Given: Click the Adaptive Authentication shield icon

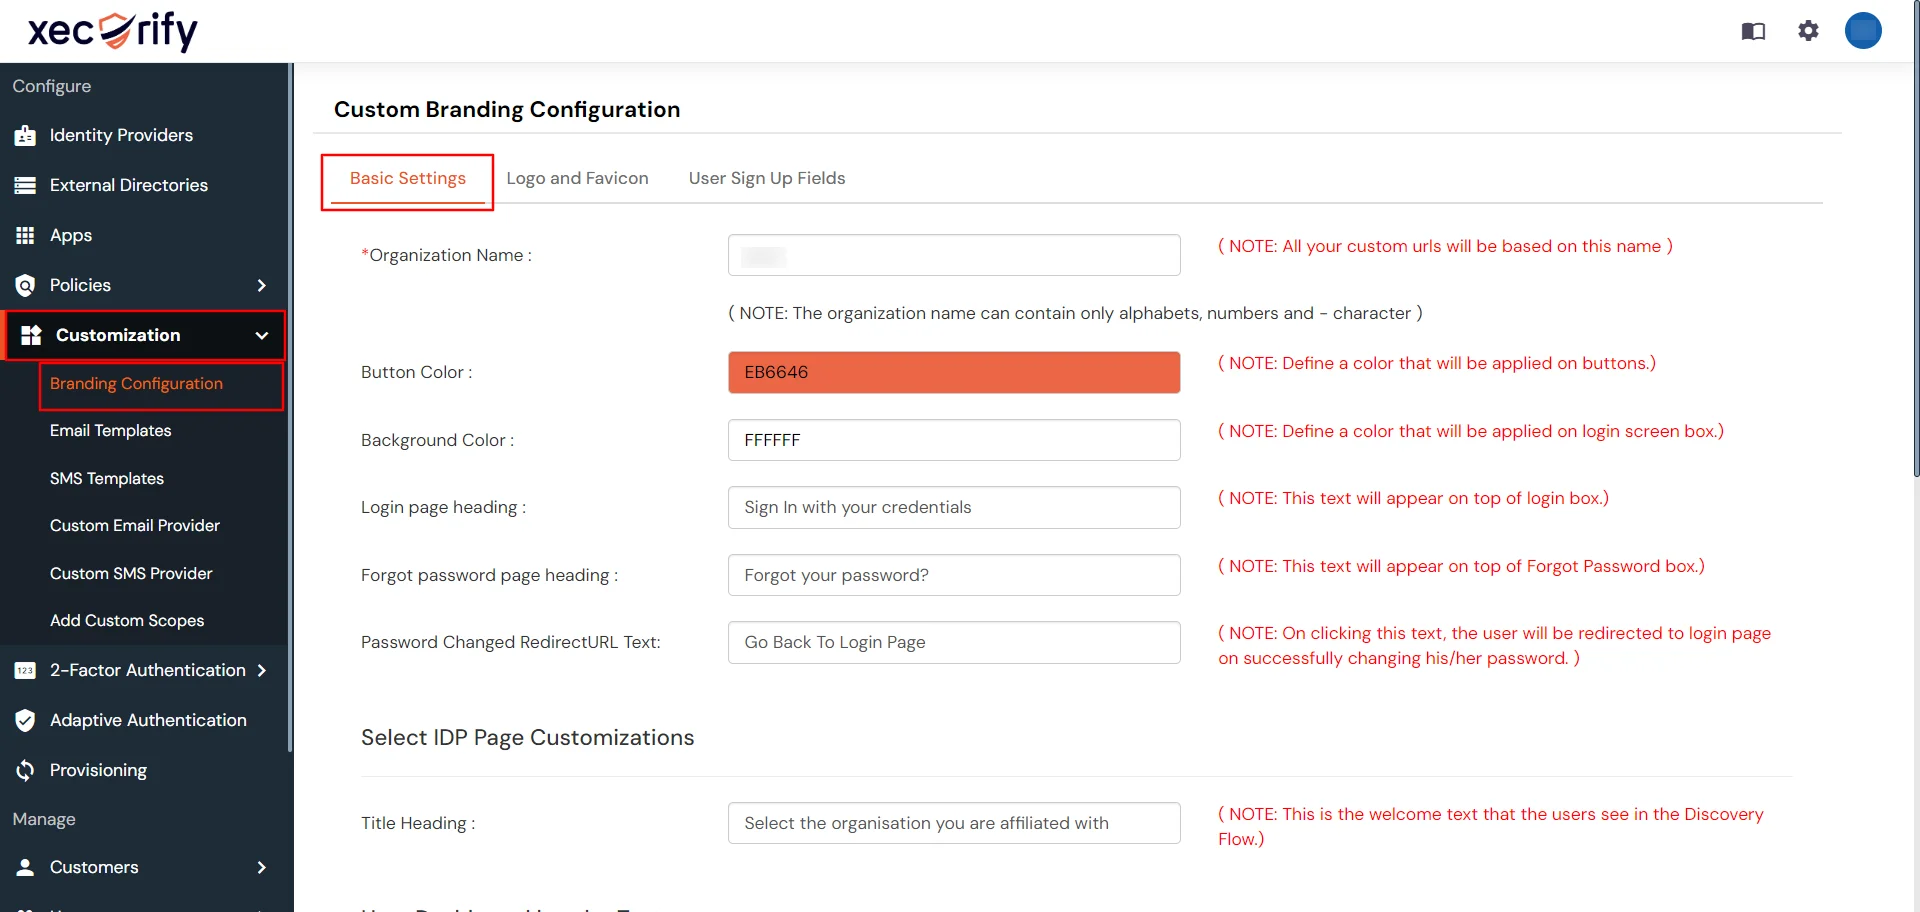Looking at the screenshot, I should click(25, 720).
